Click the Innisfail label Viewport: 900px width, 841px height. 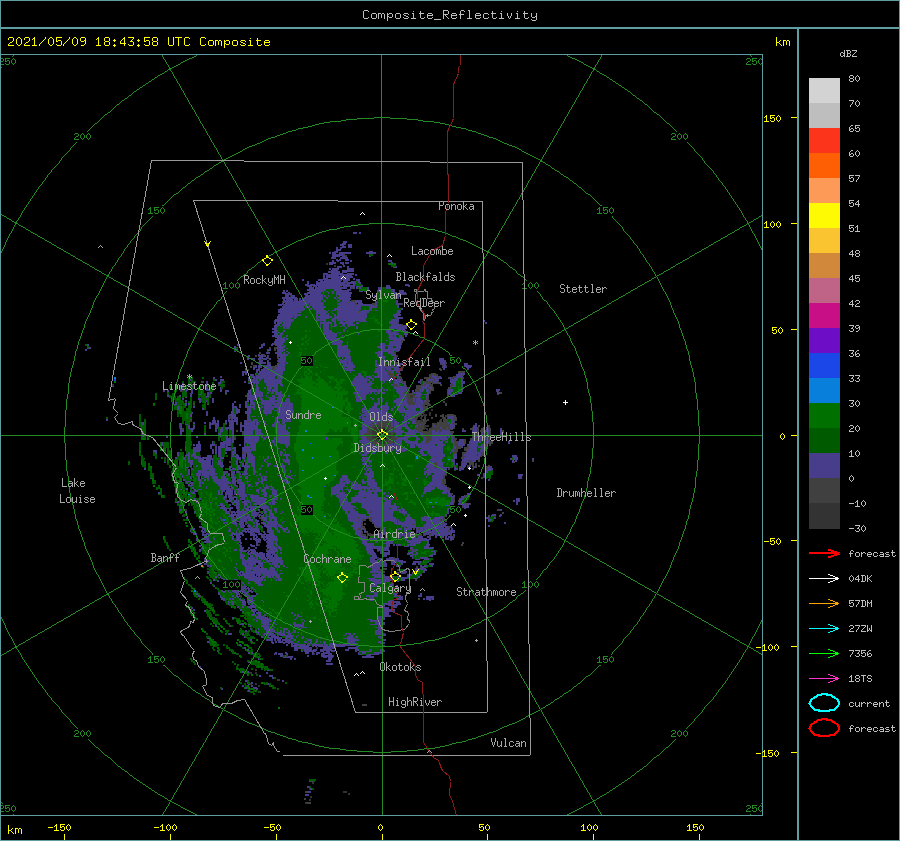[404, 362]
